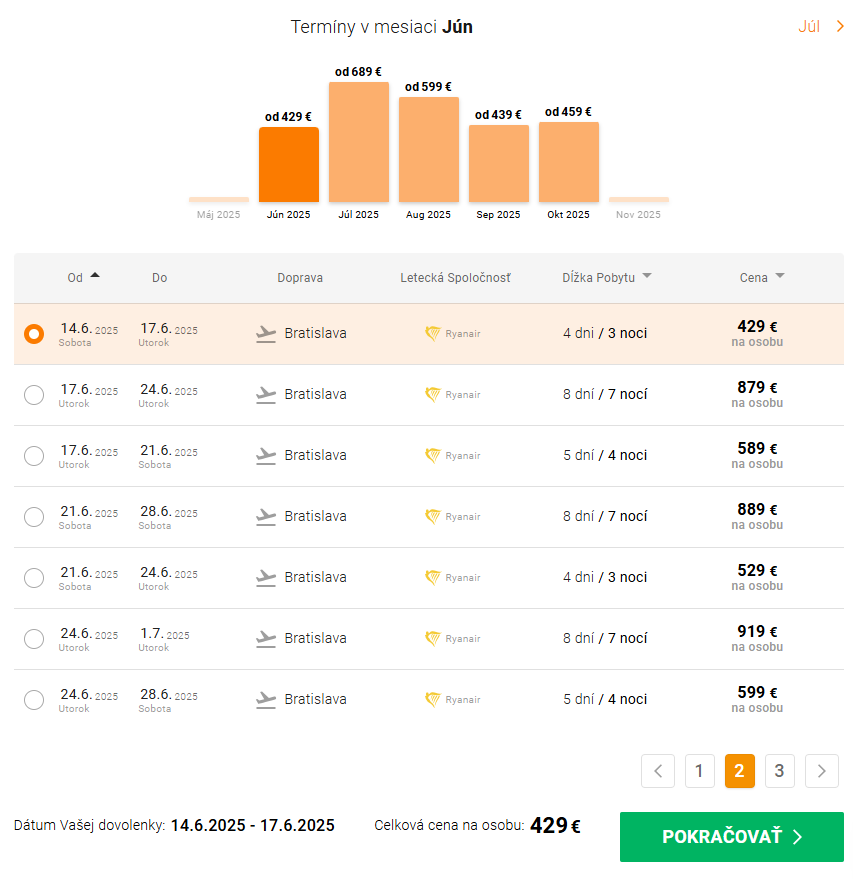853x884 pixels.
Task: Select the Júl 2025 price bar
Action: click(x=359, y=142)
